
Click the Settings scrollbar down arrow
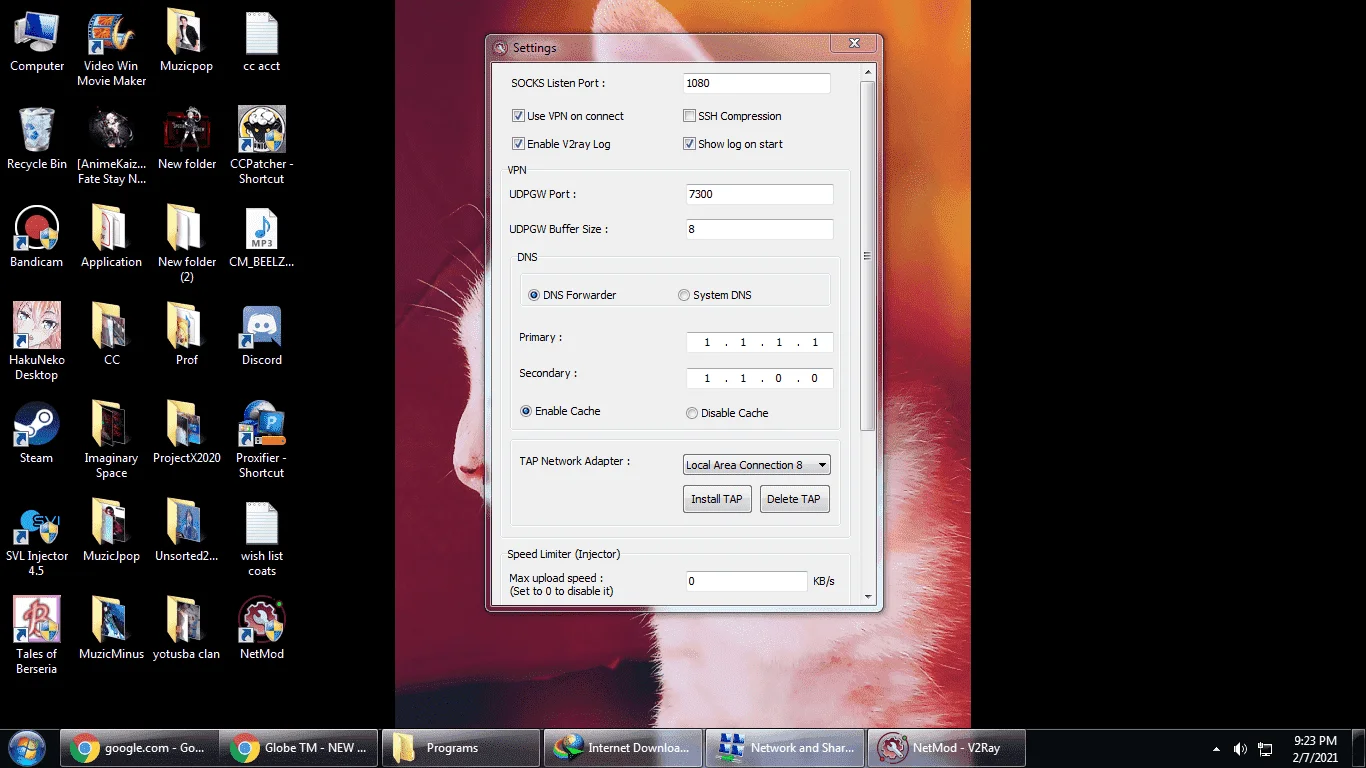(867, 596)
